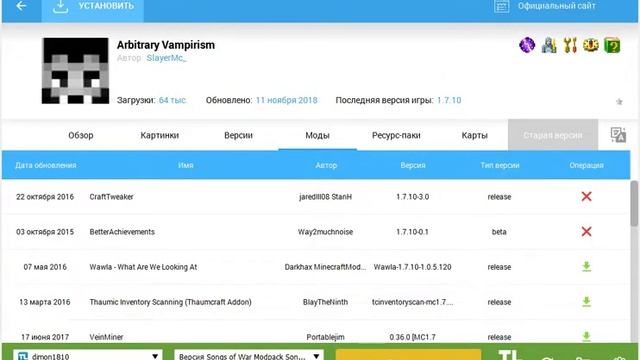Select the CraftTweaker mod name

pyautogui.click(x=111, y=197)
